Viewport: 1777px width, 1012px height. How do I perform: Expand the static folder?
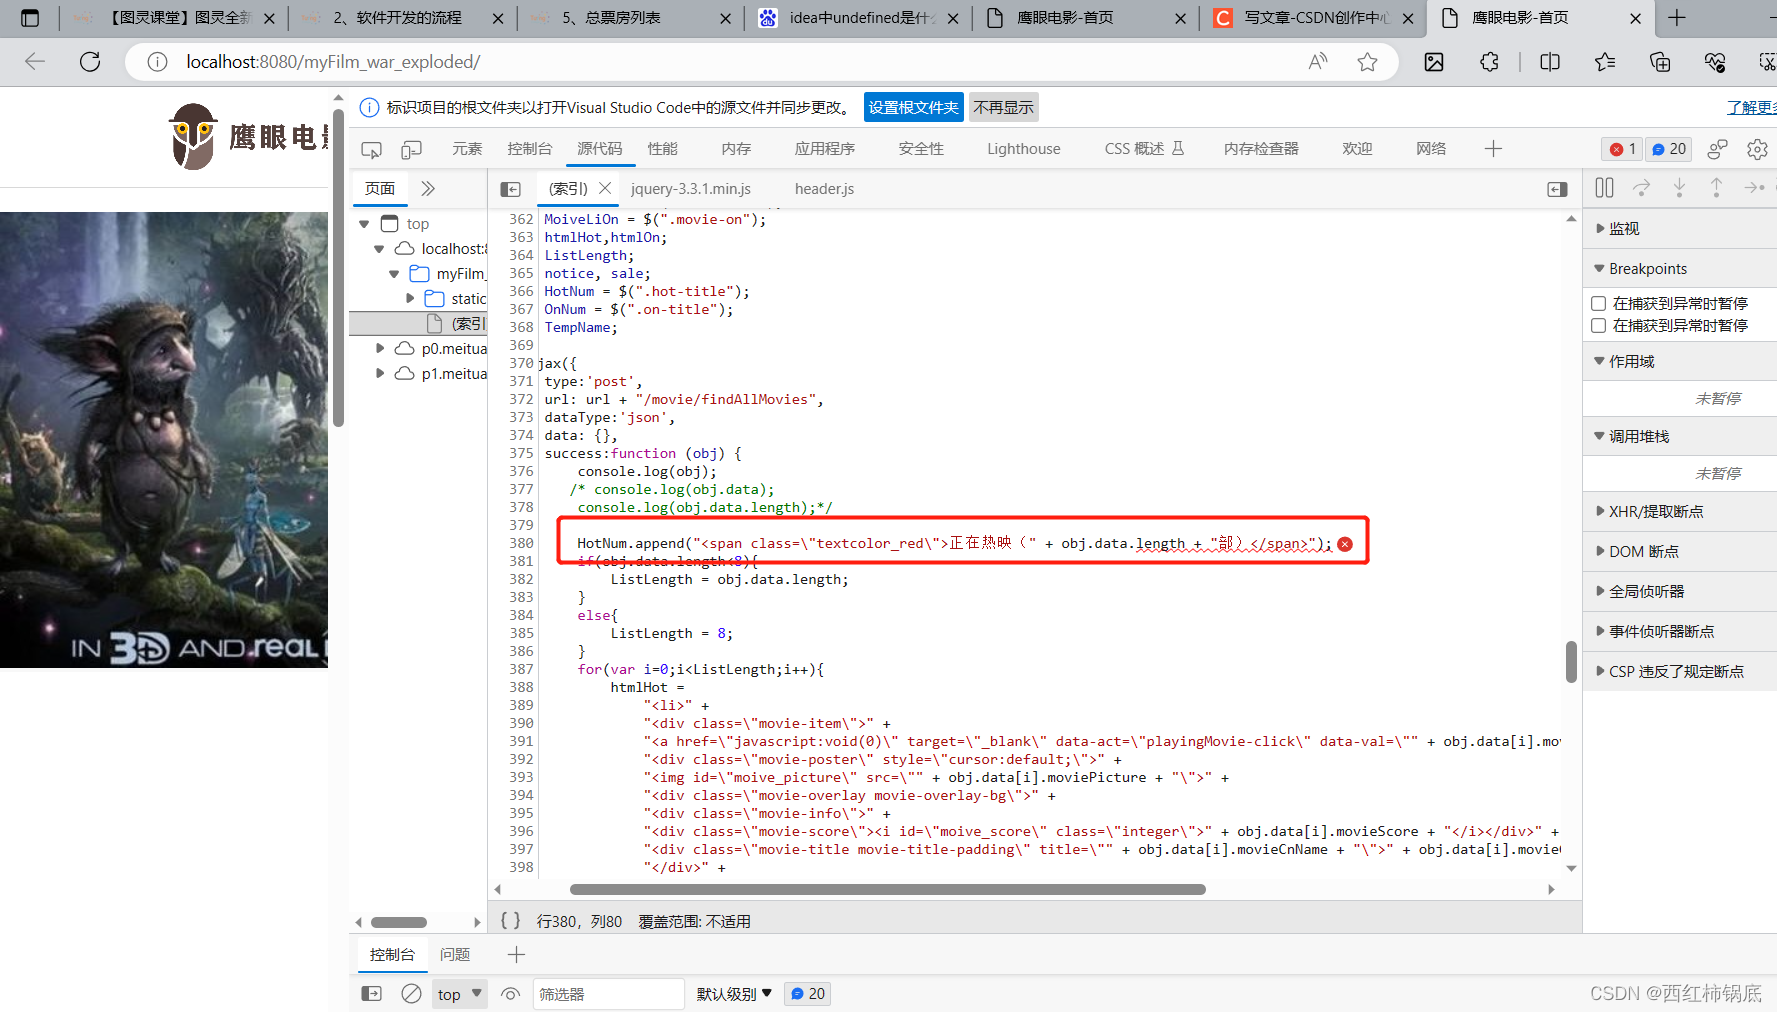tap(410, 298)
